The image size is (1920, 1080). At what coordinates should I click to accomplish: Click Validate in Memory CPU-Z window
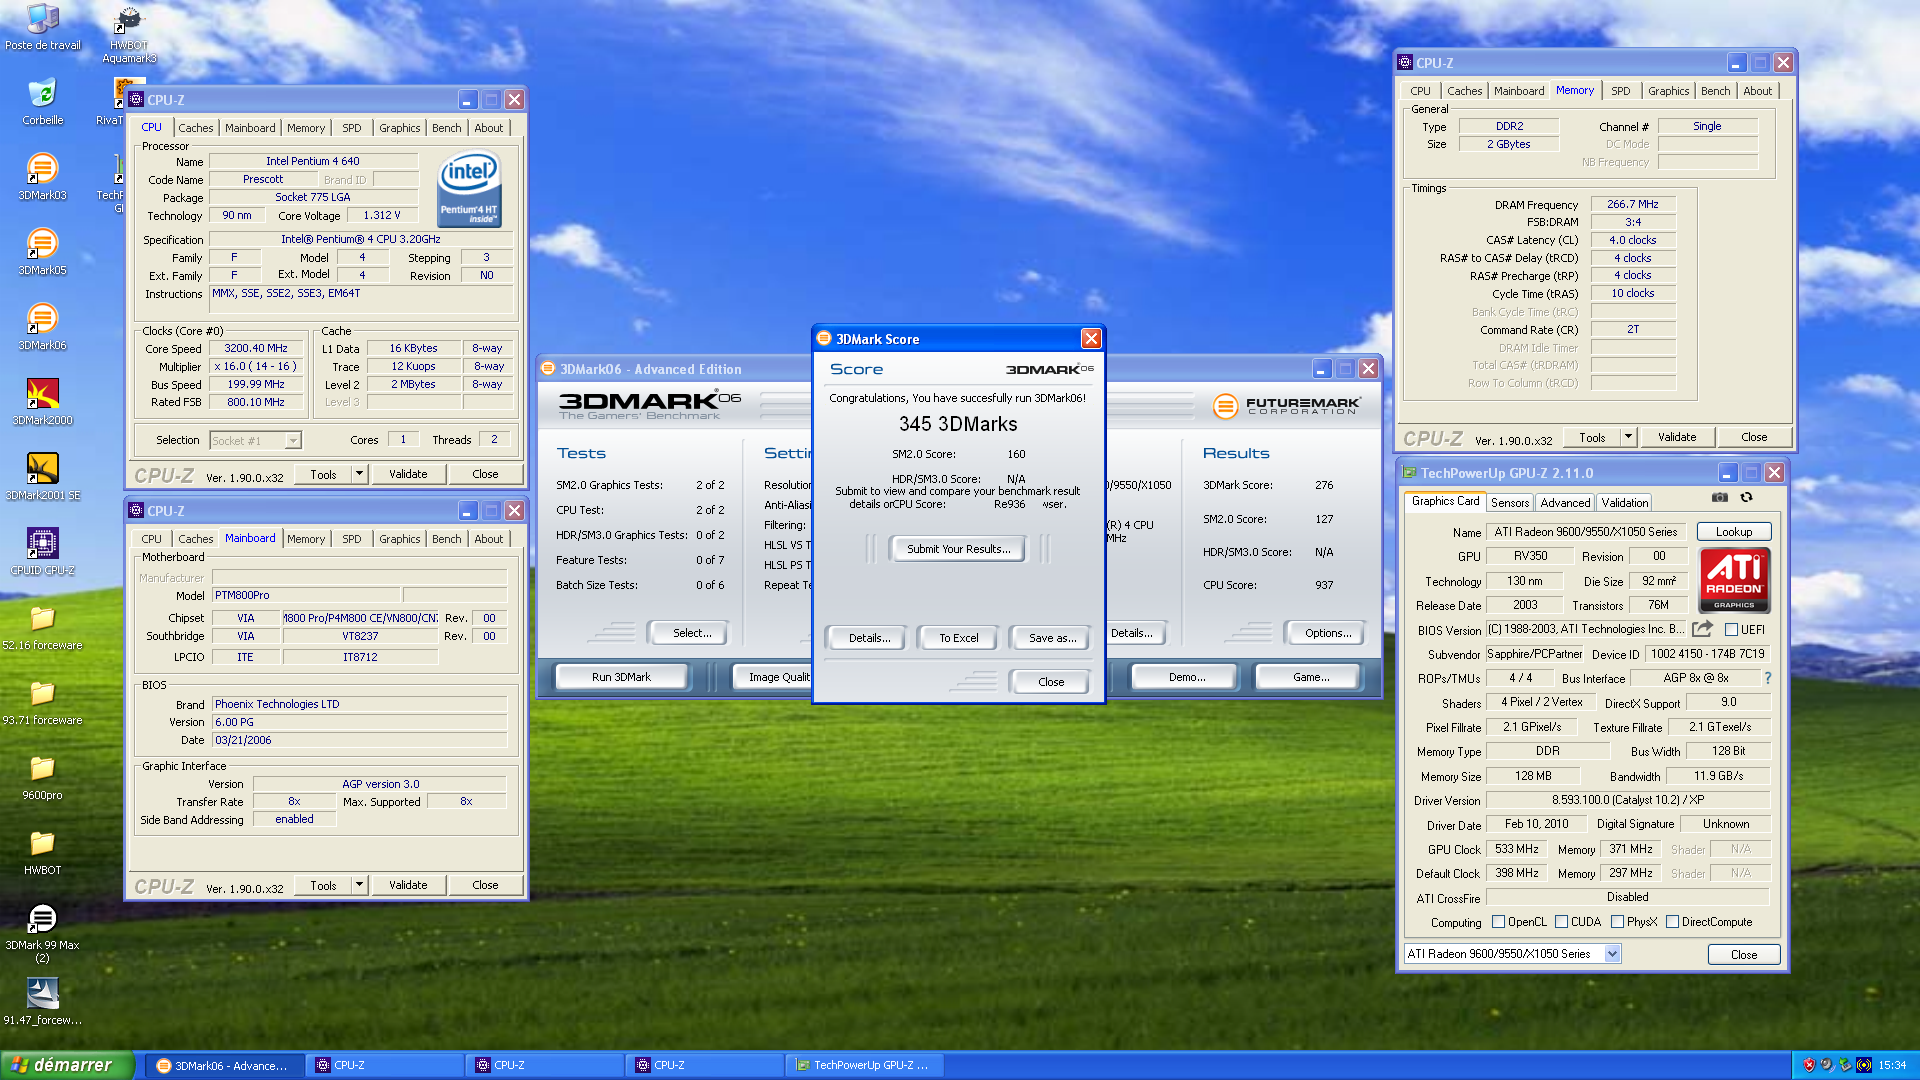pos(1677,437)
